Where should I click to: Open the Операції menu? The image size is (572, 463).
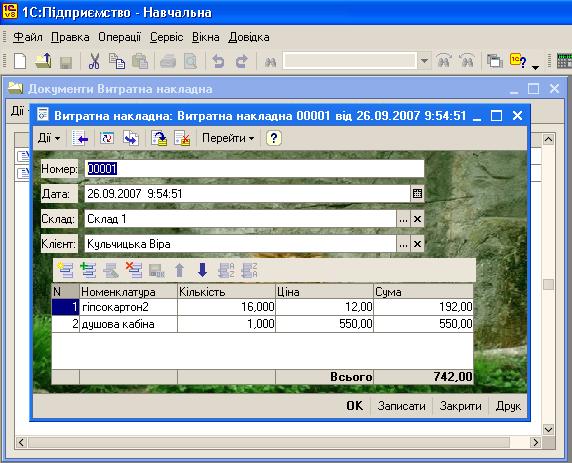coord(119,37)
